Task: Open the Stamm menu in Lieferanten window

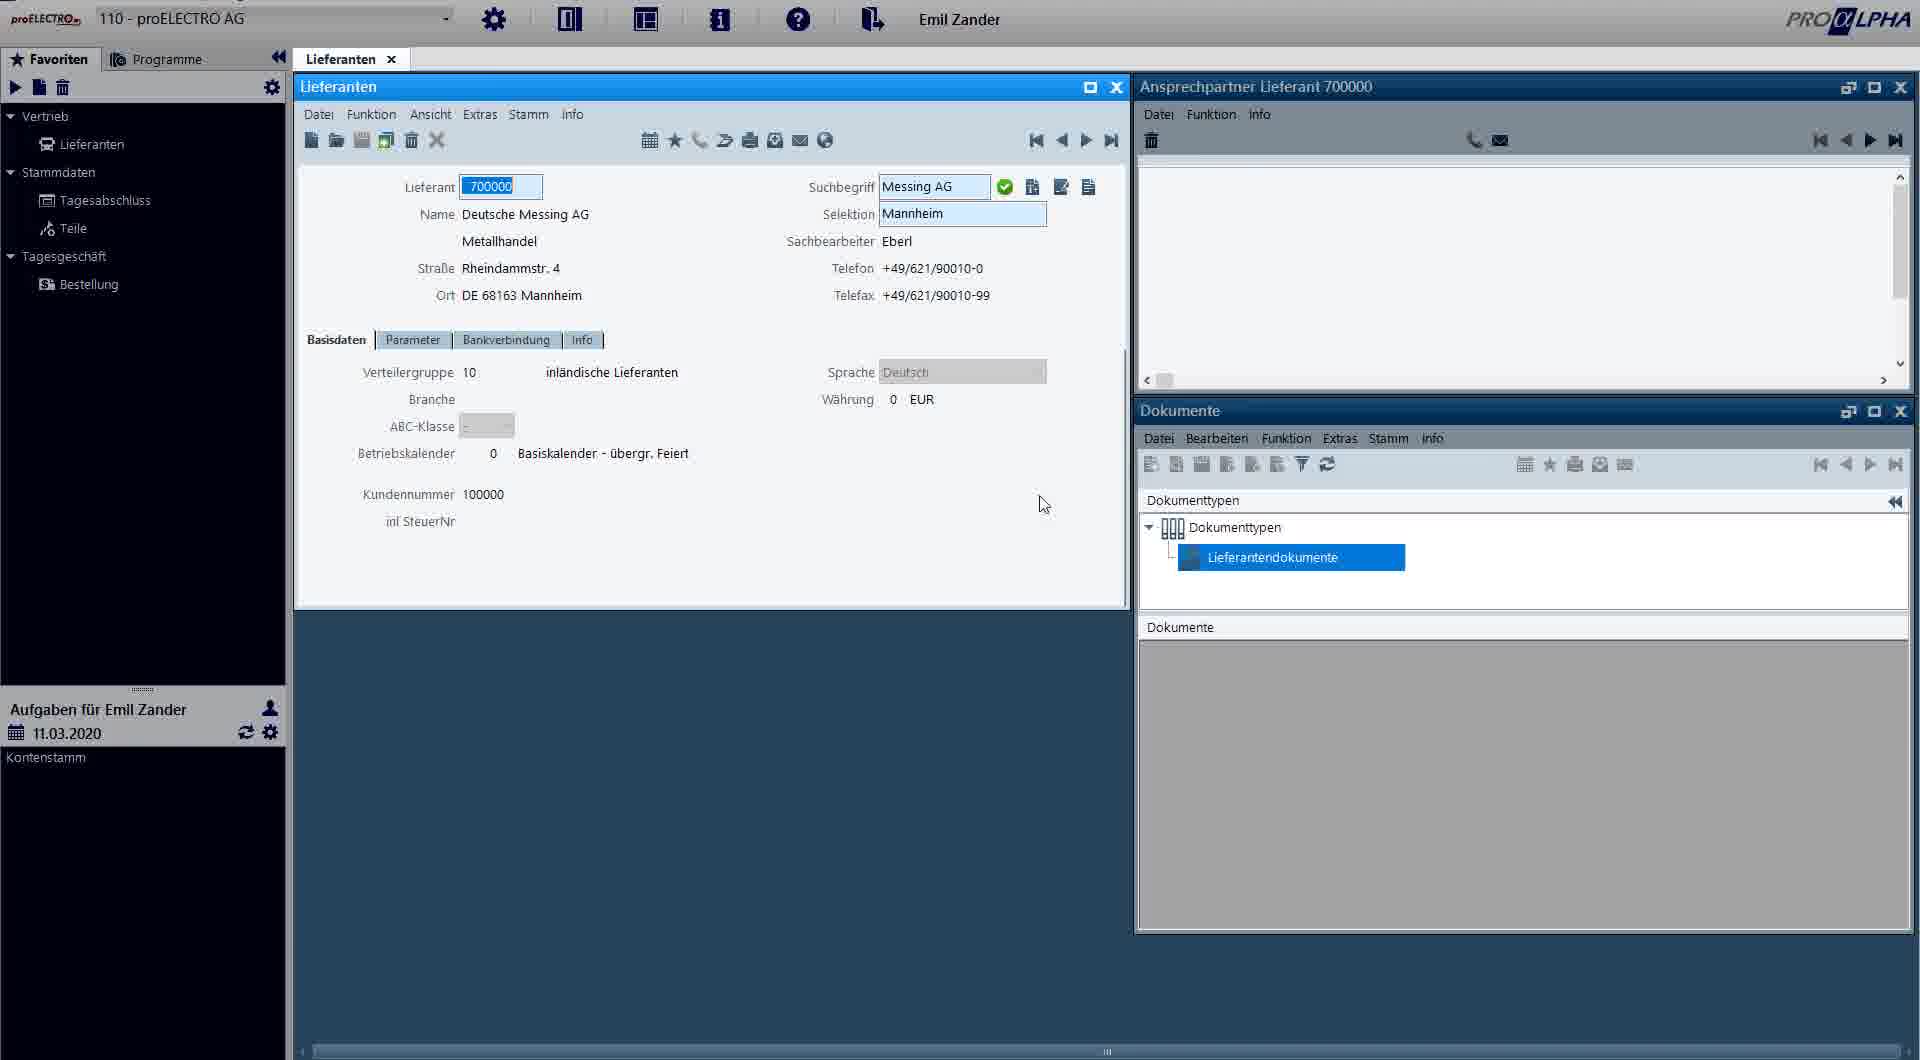Action: (x=528, y=114)
